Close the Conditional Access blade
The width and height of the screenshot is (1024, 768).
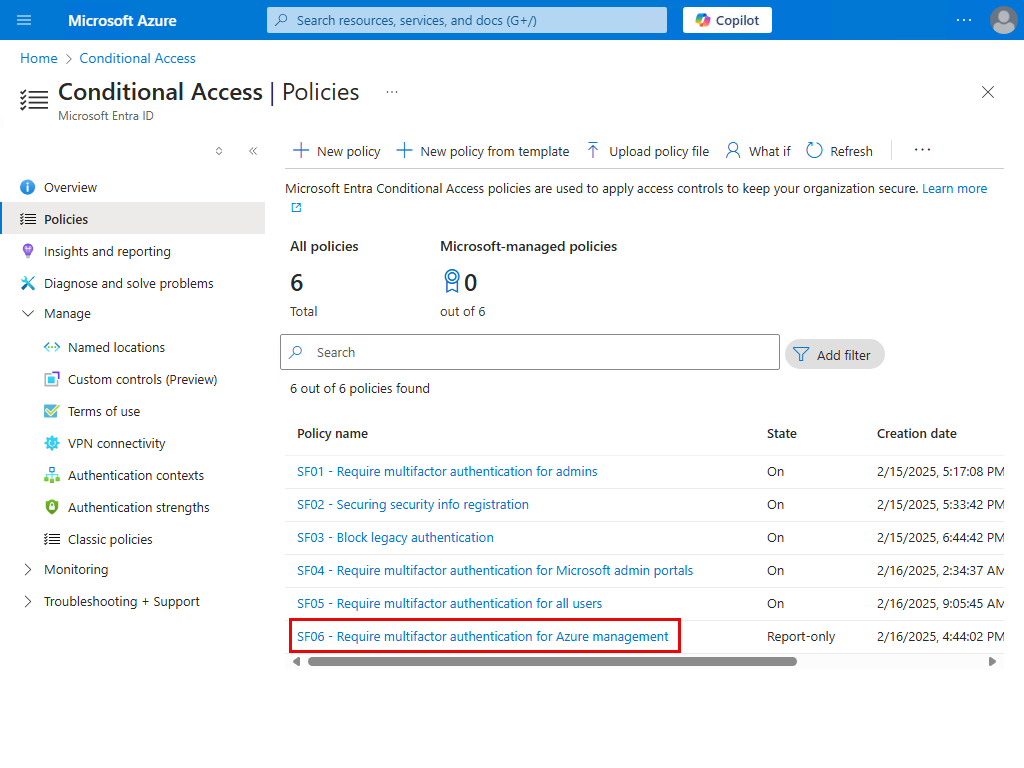pyautogui.click(x=987, y=92)
